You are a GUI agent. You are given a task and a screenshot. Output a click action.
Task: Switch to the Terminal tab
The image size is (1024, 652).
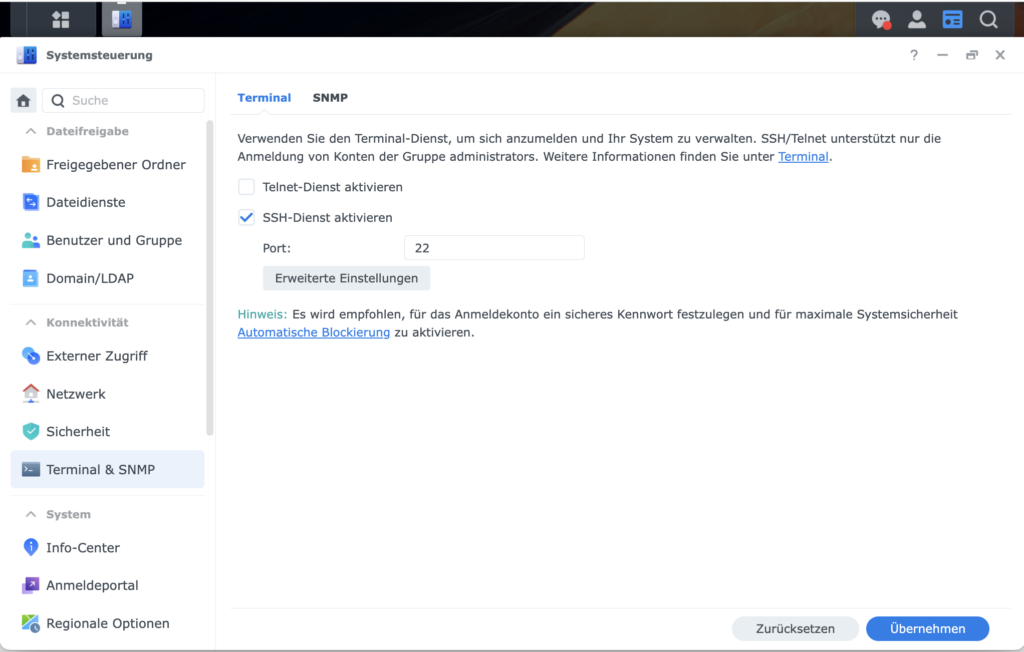[264, 97]
